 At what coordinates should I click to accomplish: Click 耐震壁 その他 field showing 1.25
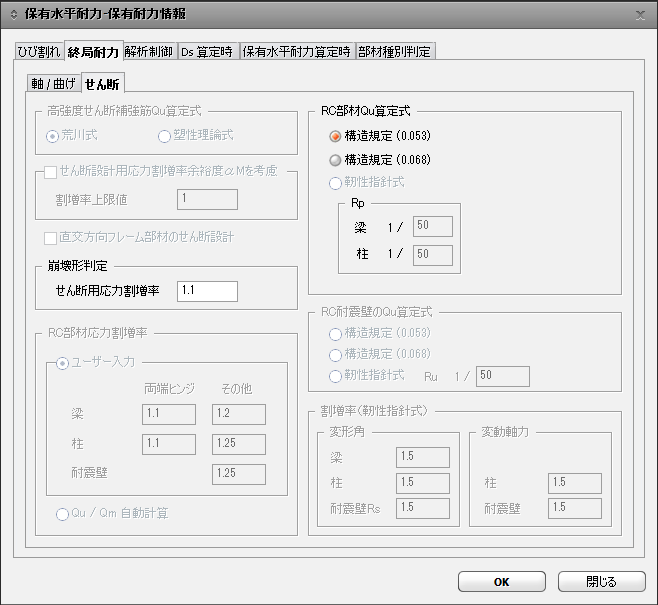click(x=239, y=475)
